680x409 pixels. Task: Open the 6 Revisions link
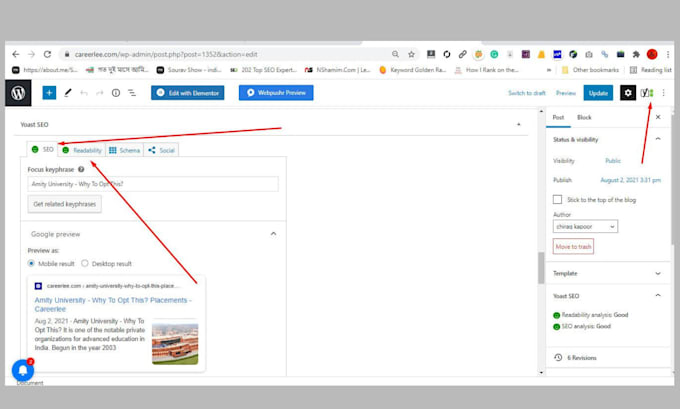582,357
